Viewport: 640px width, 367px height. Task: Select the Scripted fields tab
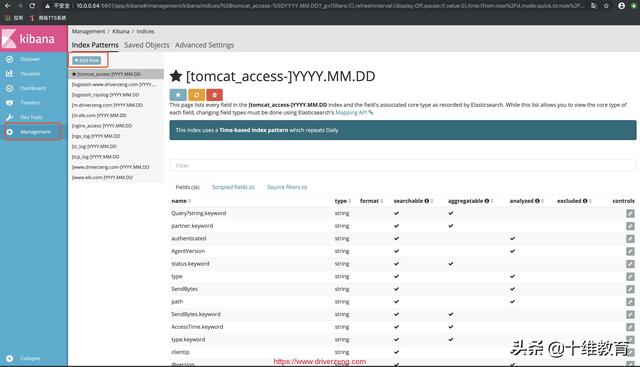[x=233, y=187]
